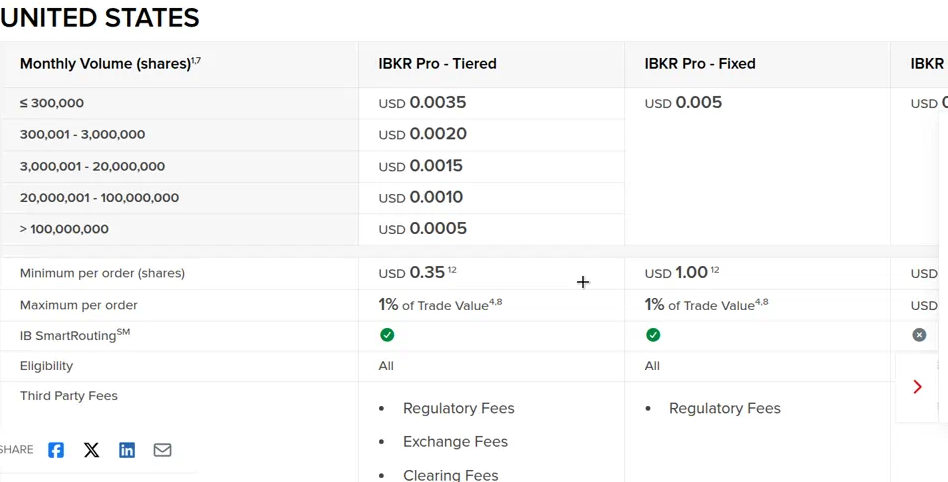Select the IBKR Pro - Tiered column header
The height and width of the screenshot is (482, 948).
click(438, 64)
